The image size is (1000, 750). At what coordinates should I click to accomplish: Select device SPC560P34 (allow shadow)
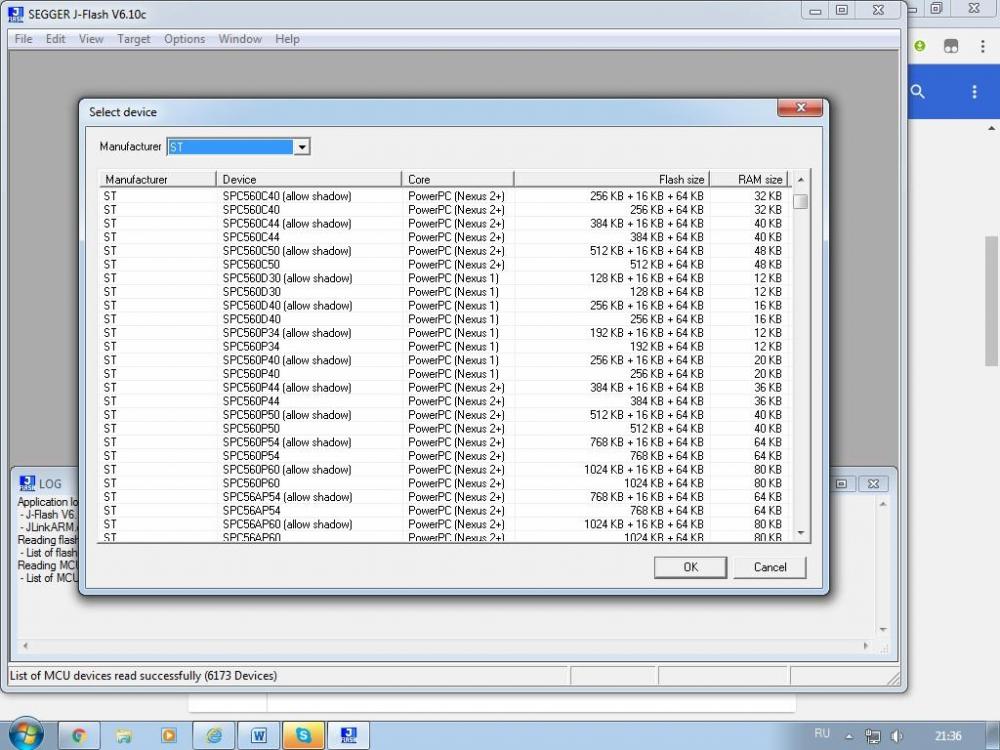pyautogui.click(x=445, y=333)
